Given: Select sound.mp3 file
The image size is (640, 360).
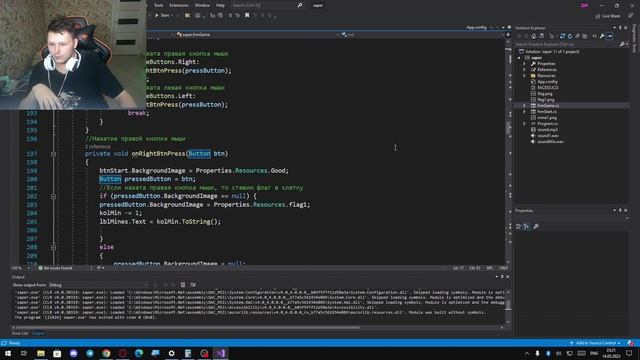Looking at the screenshot, I should coord(547,130).
